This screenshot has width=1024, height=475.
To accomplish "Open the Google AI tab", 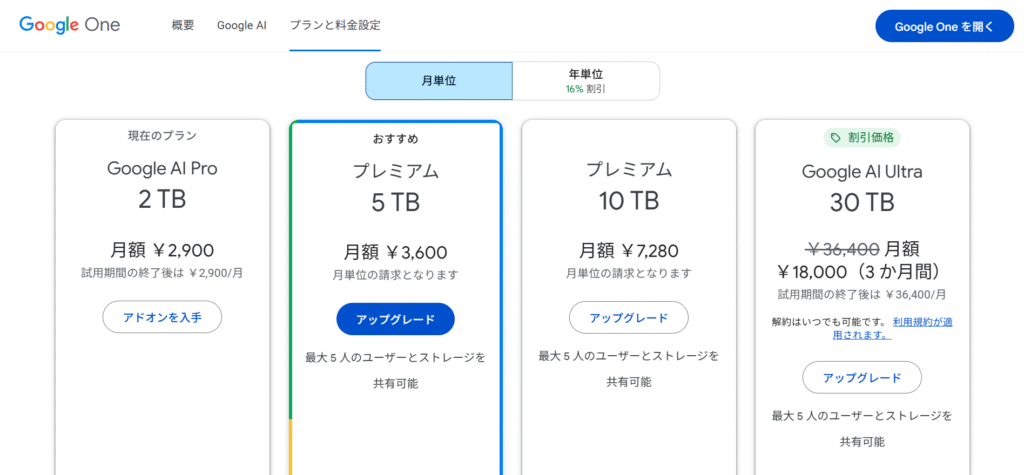I will pyautogui.click(x=242, y=25).
